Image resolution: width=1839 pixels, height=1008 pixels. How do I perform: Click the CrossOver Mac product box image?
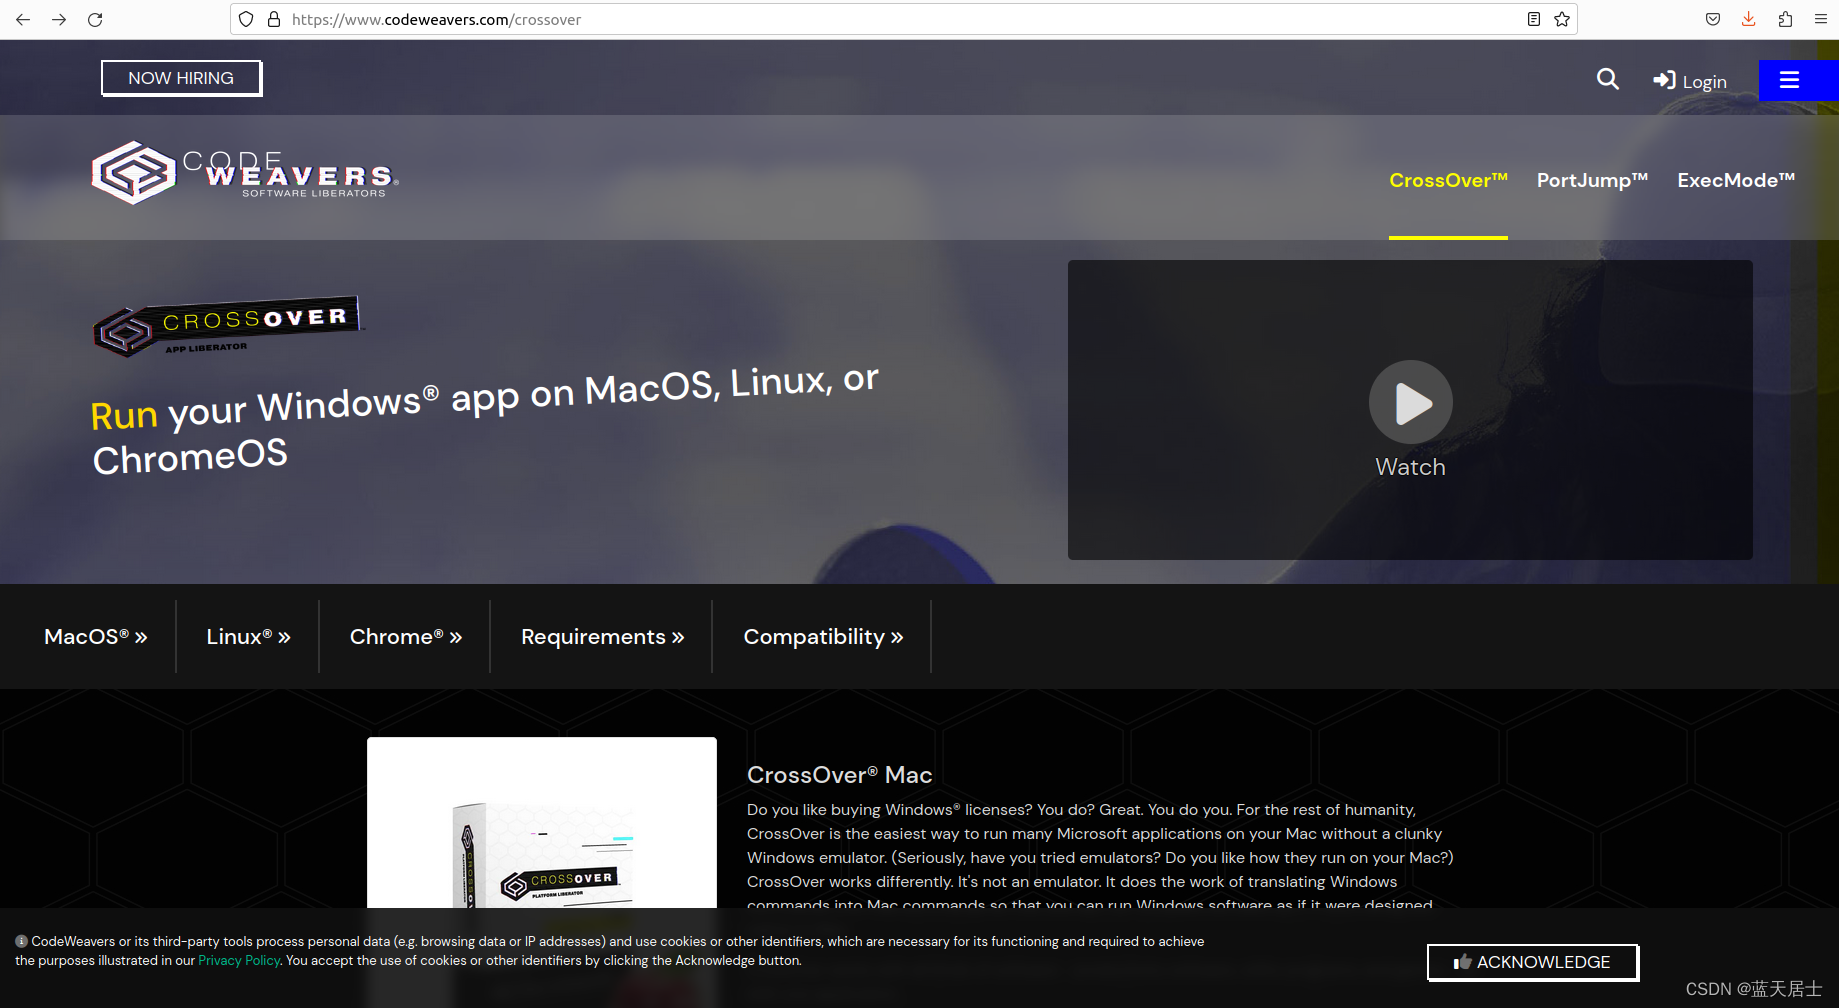(542, 823)
